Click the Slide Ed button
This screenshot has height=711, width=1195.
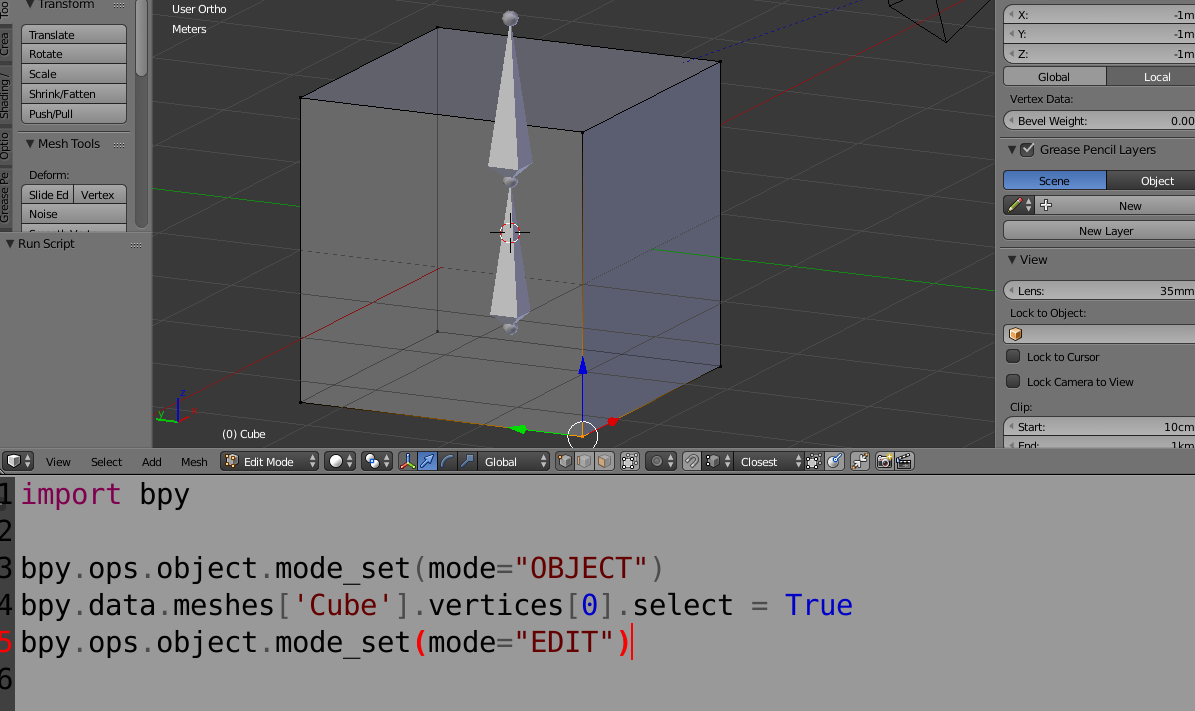[47, 194]
